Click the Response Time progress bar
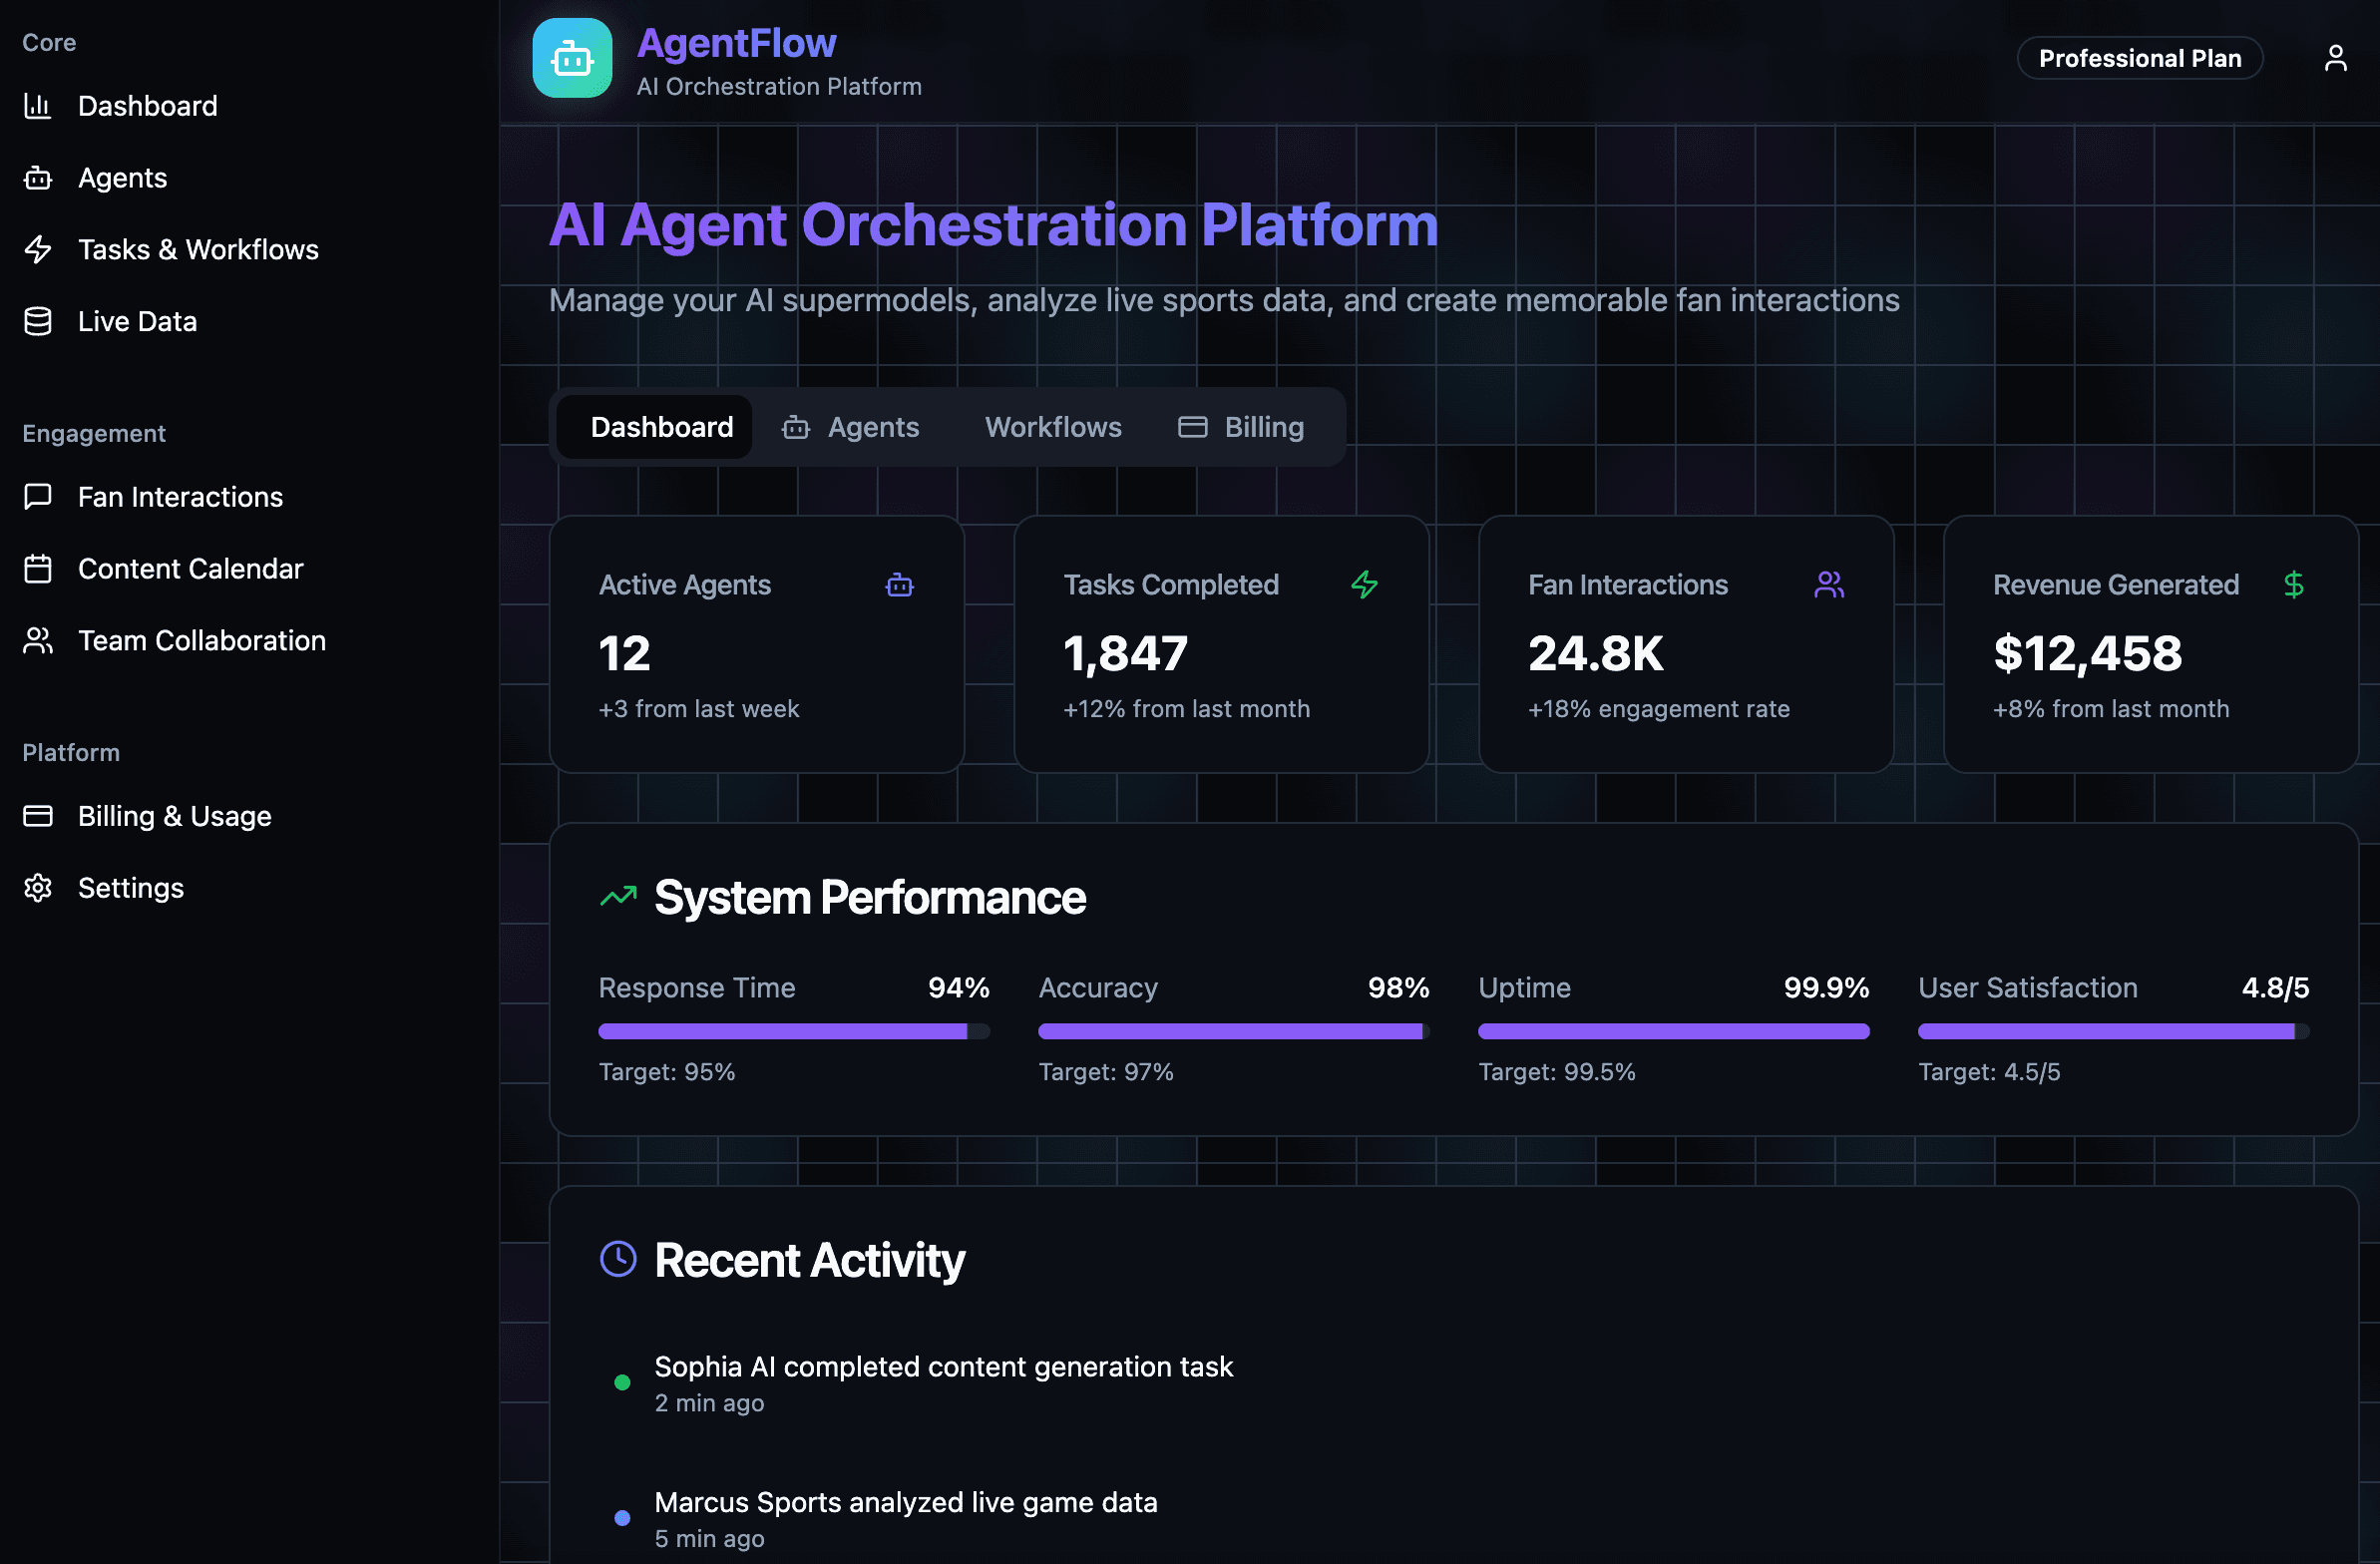 point(794,1031)
